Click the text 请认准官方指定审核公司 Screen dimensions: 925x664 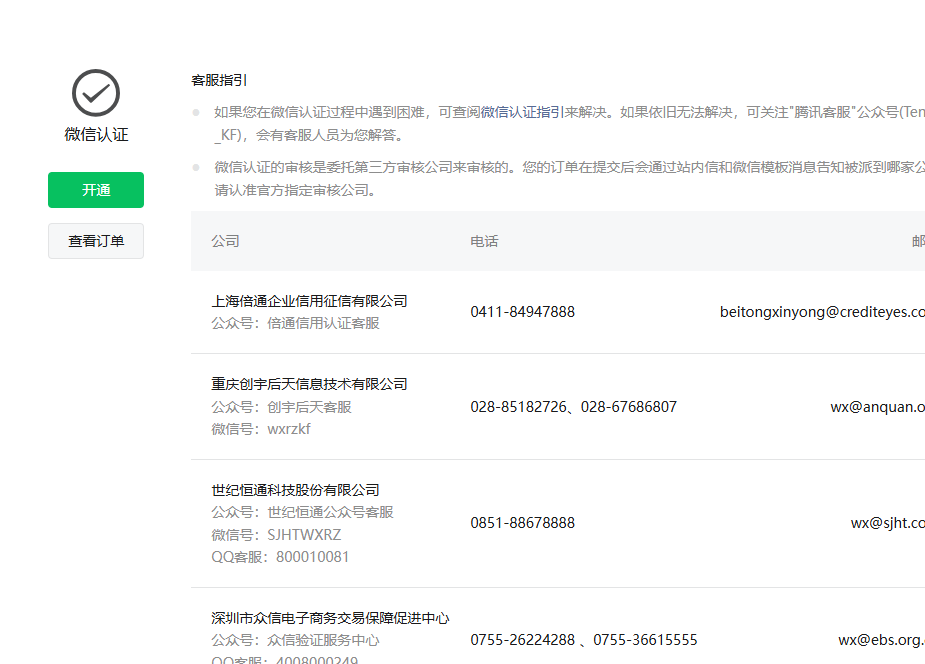tap(295, 190)
